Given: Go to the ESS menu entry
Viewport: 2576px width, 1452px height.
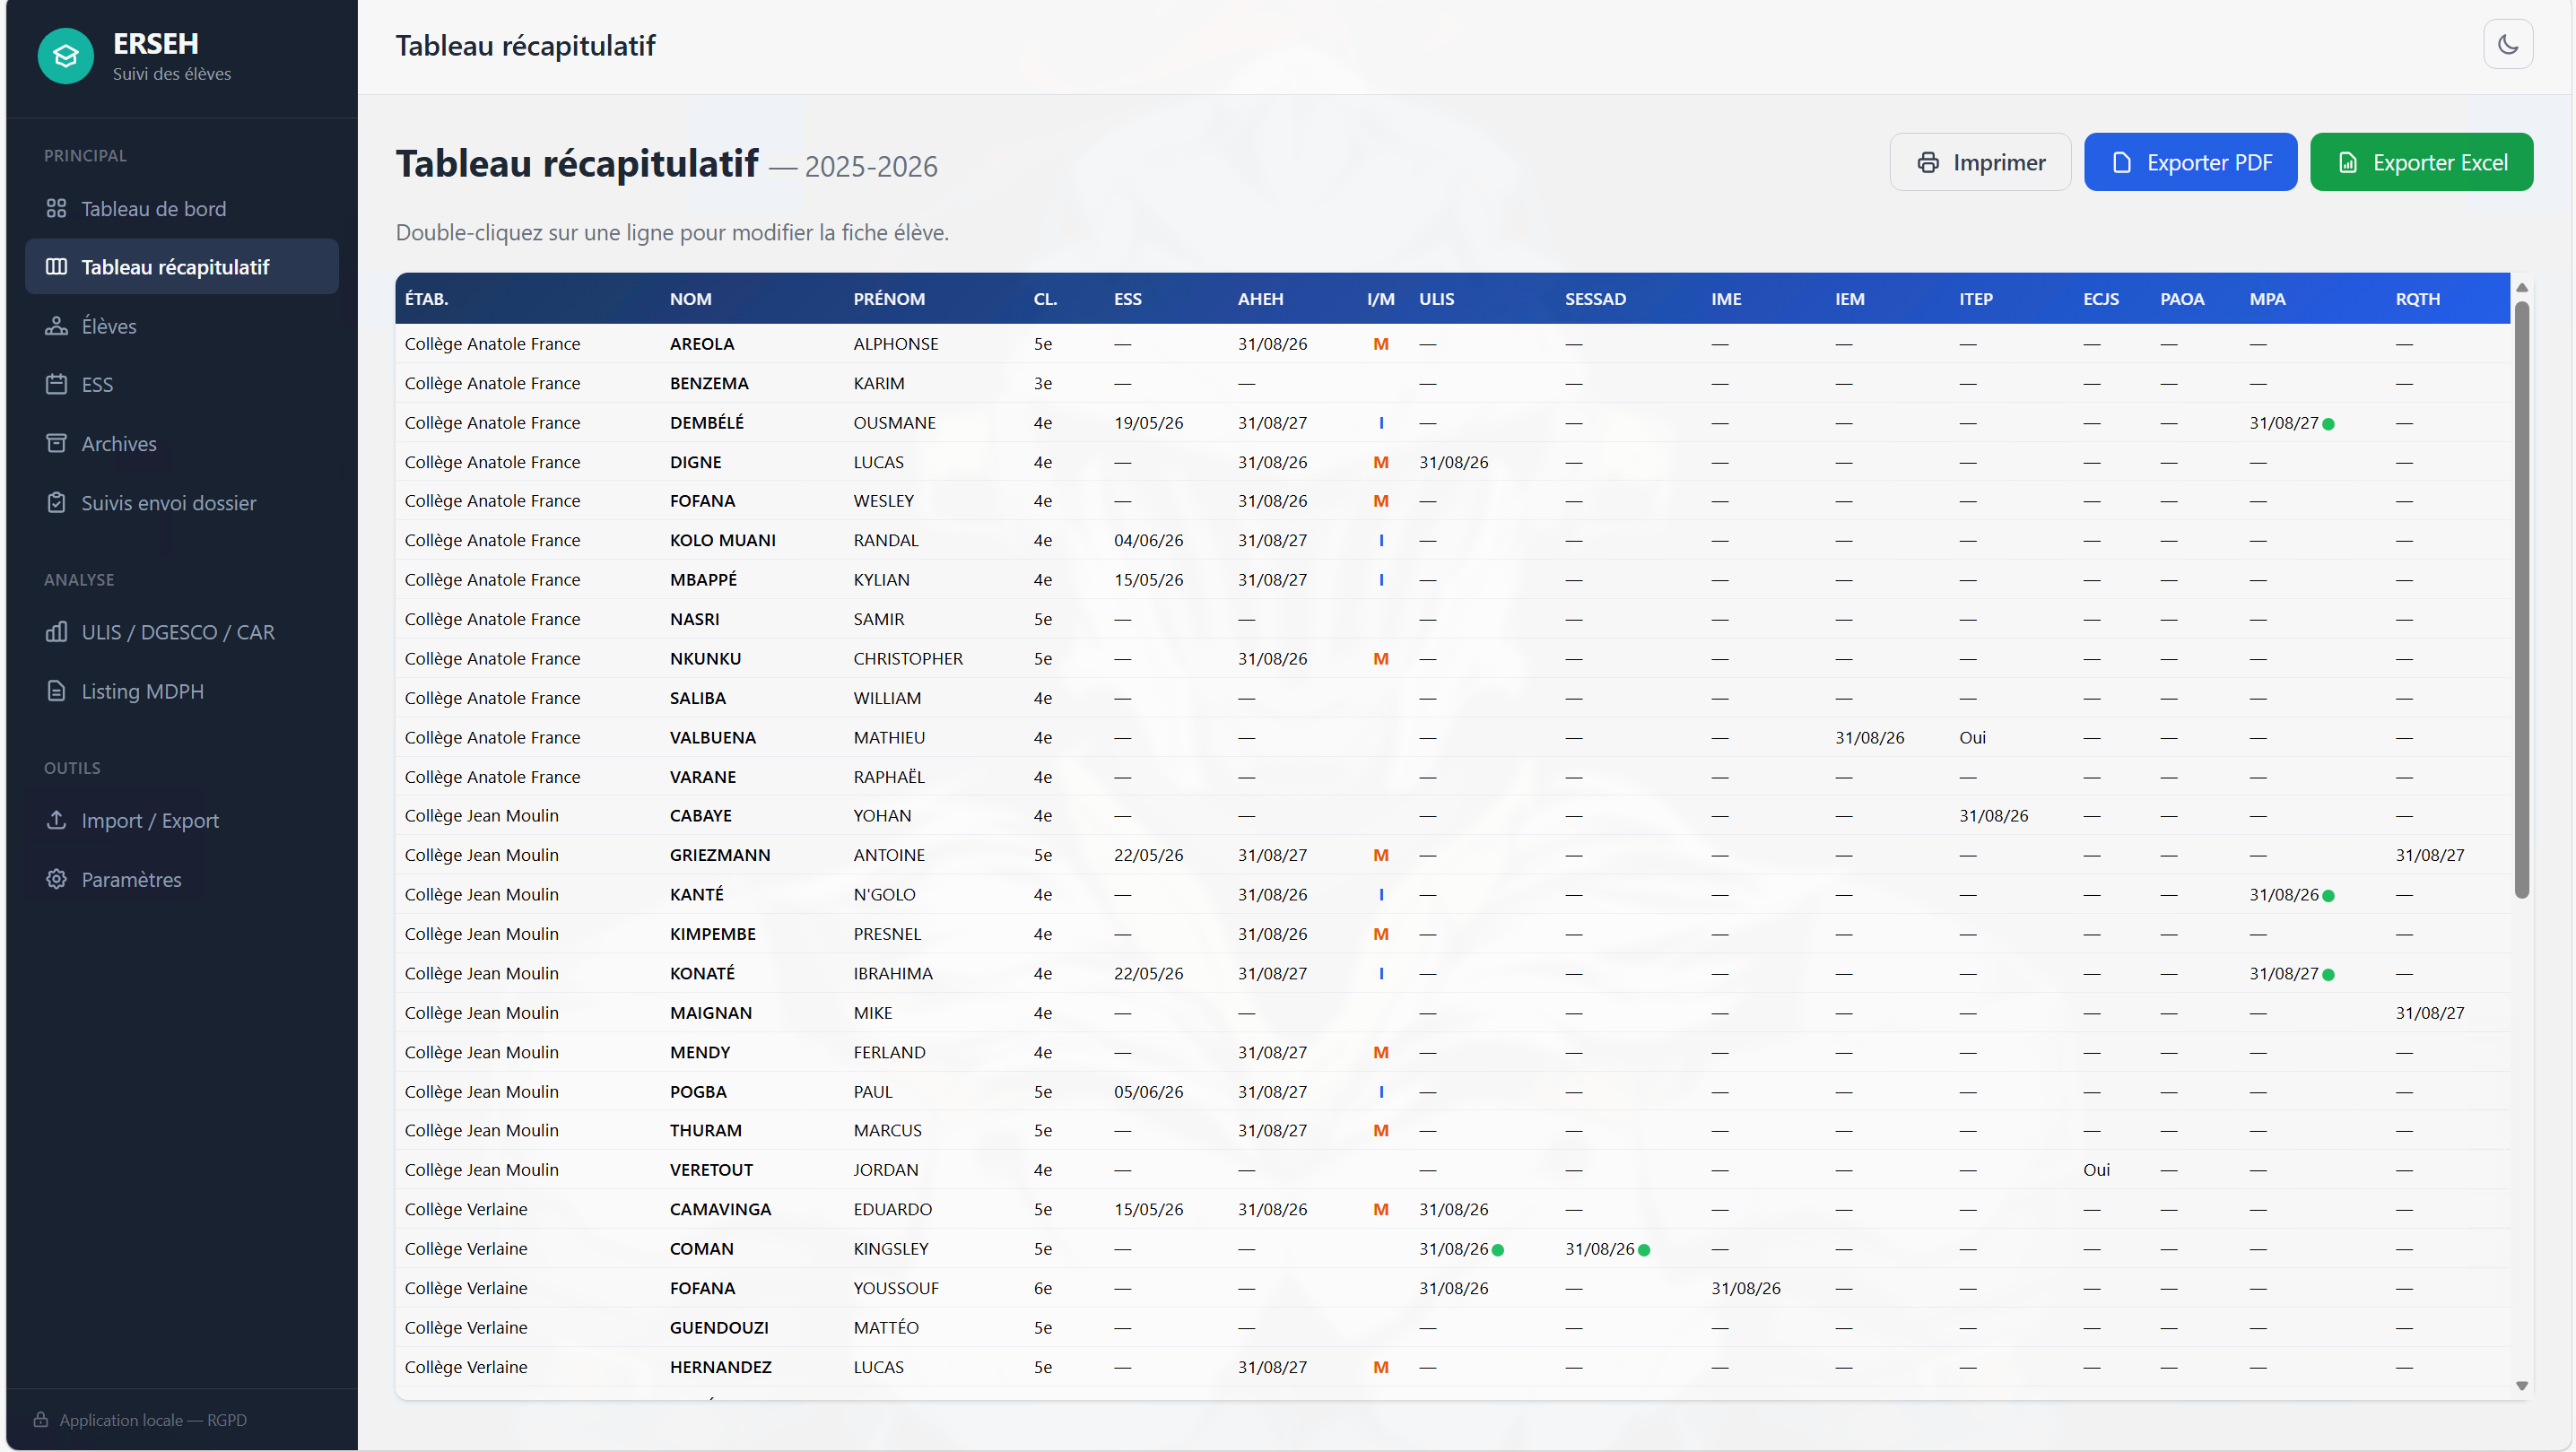Looking at the screenshot, I should pyautogui.click(x=181, y=384).
